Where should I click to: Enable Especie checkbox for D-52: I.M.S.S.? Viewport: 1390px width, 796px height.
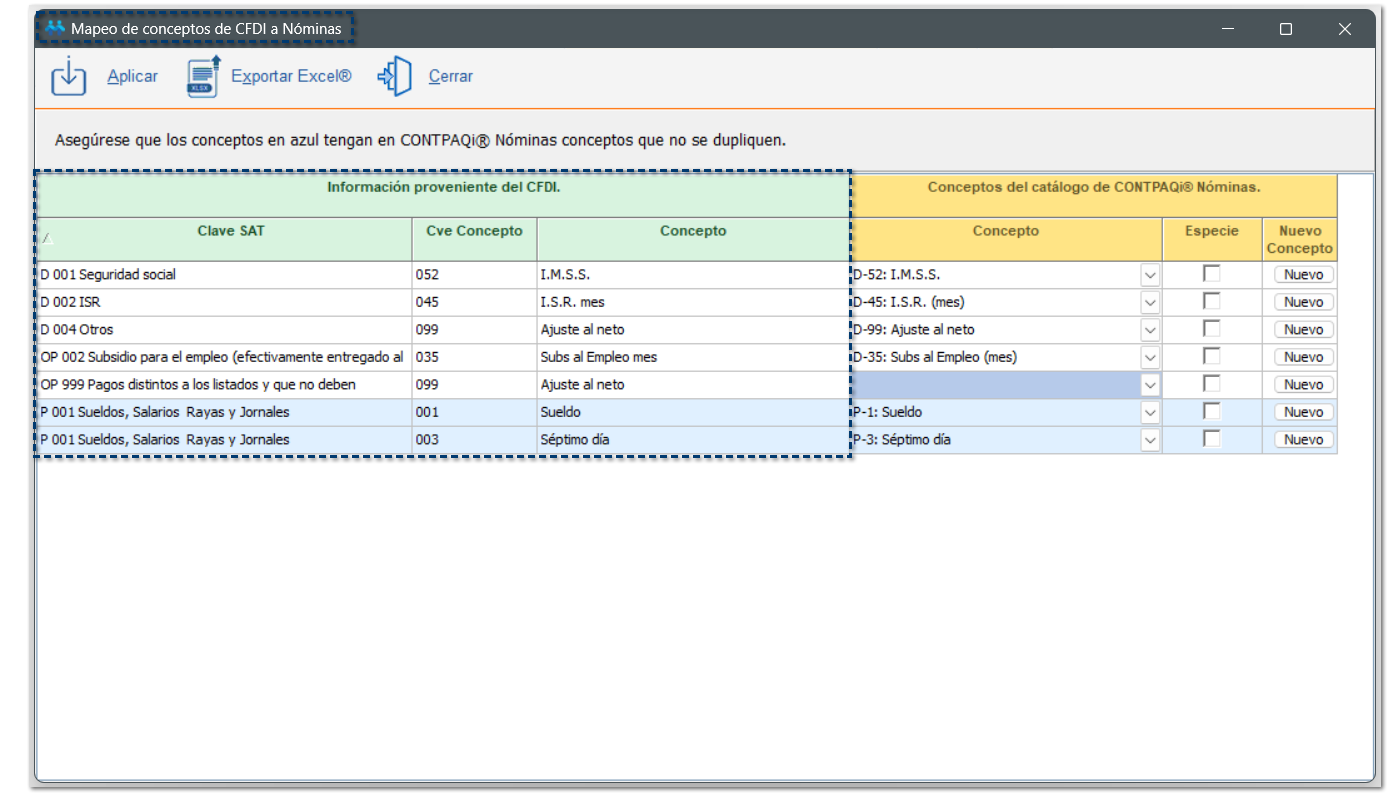[x=1211, y=274]
